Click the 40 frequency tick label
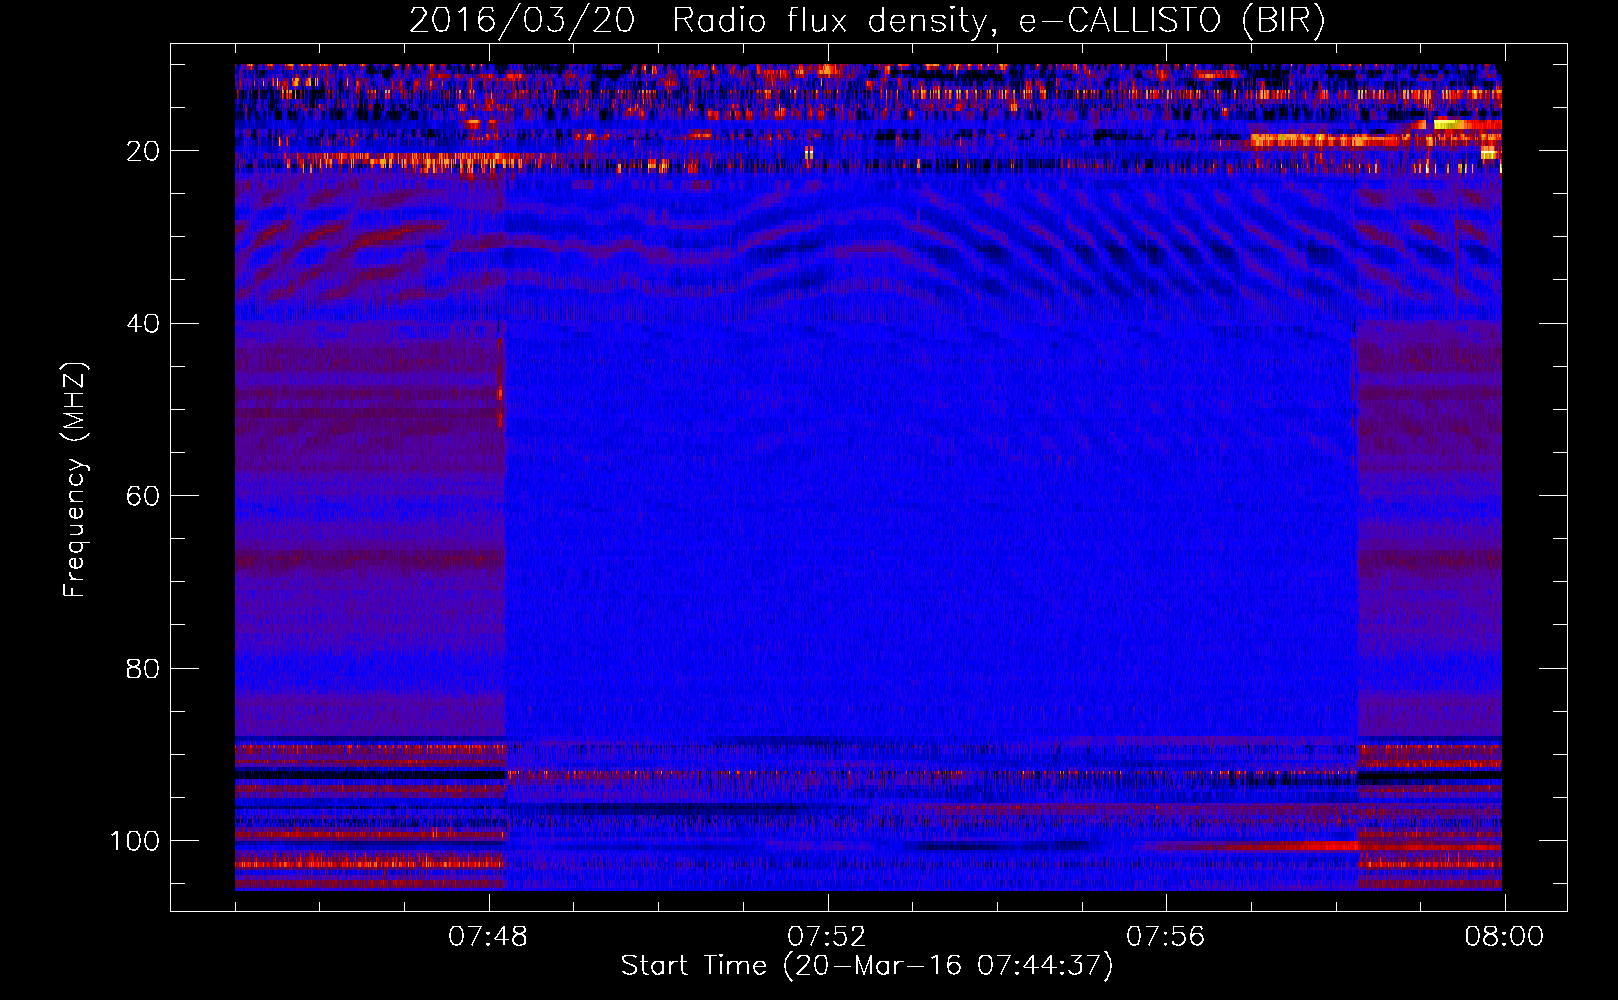Viewport: 1618px width, 1000px height. [x=142, y=324]
